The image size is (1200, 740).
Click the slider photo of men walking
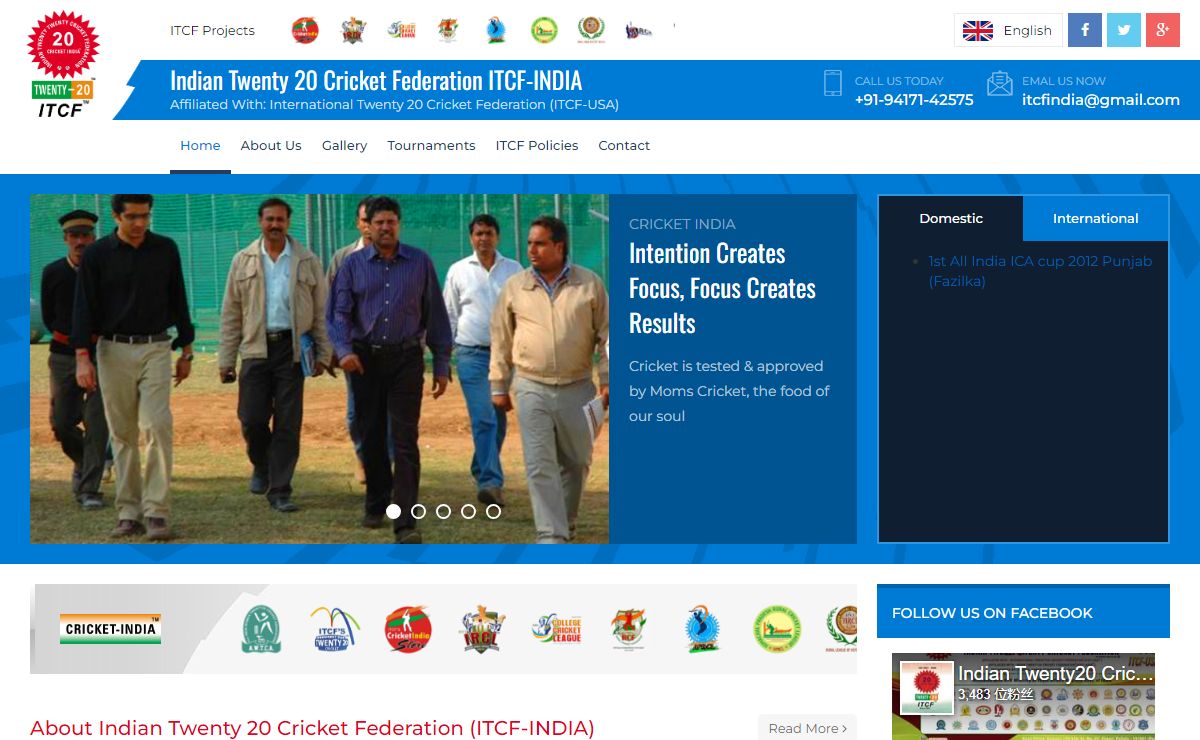(x=319, y=369)
